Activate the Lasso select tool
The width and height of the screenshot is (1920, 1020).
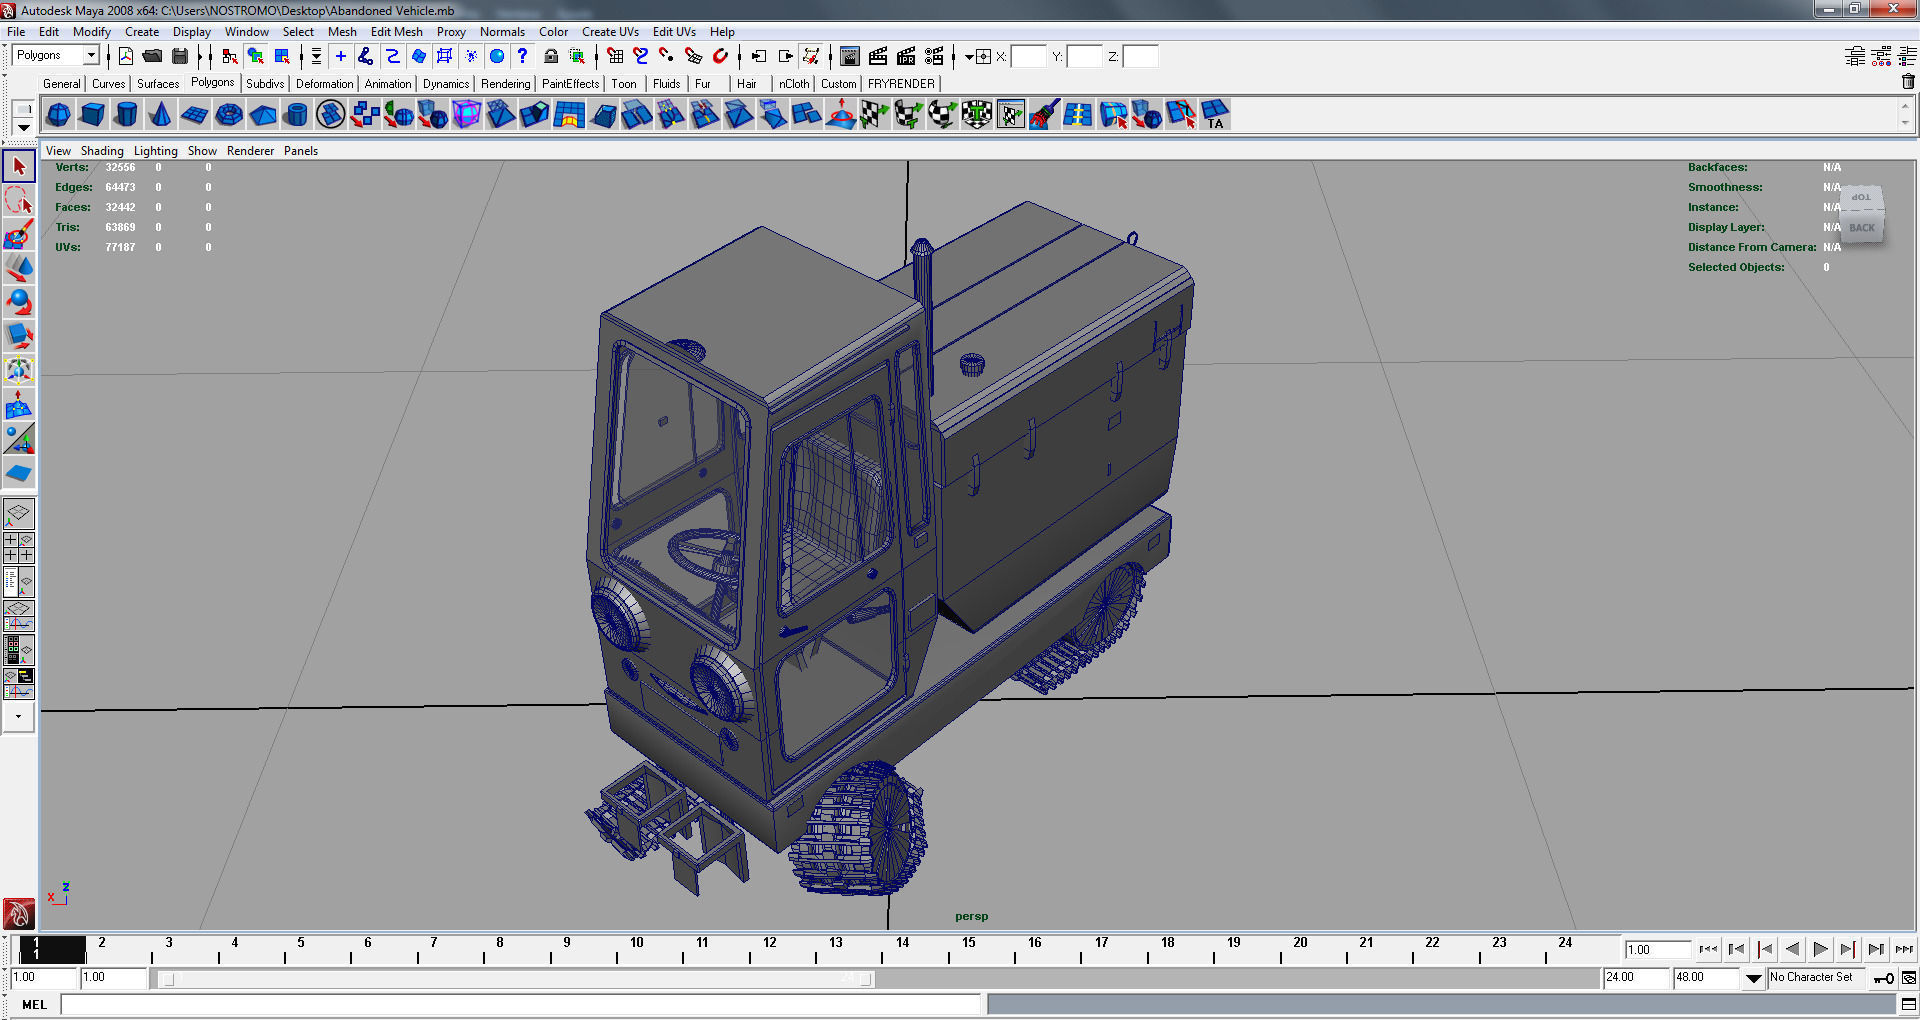click(19, 200)
